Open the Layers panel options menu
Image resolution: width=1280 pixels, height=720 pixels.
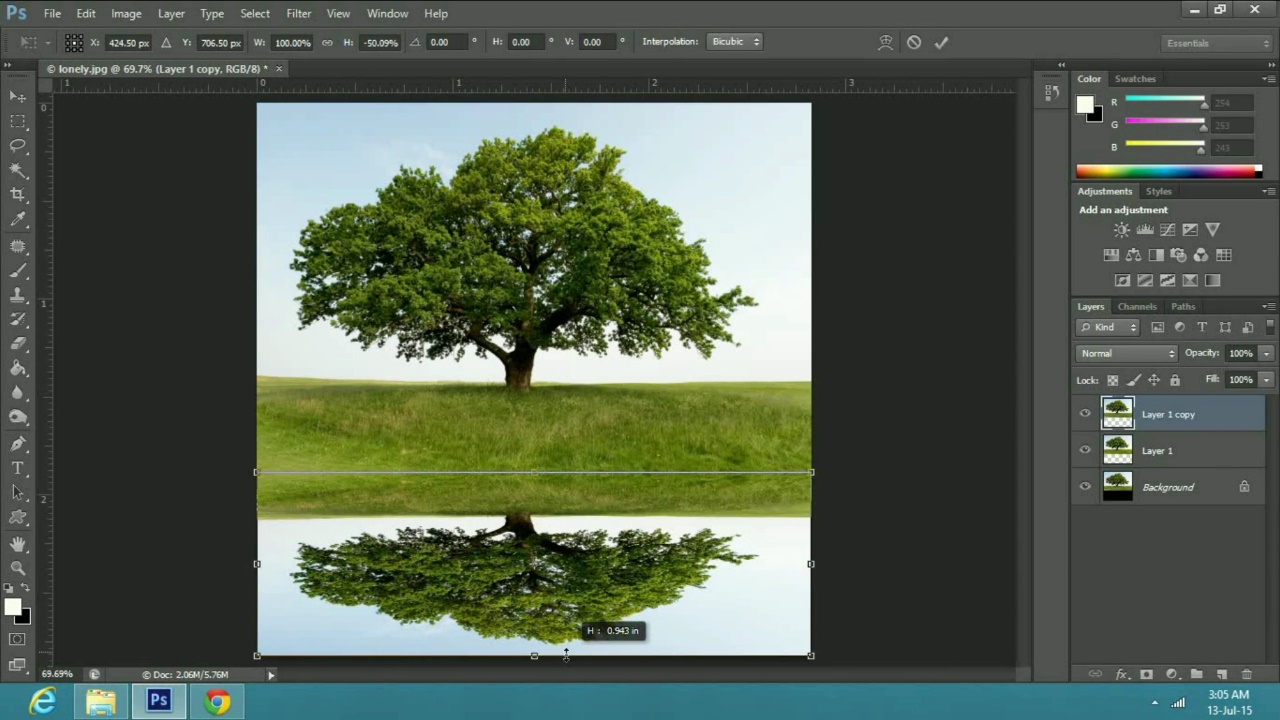tap(1268, 307)
